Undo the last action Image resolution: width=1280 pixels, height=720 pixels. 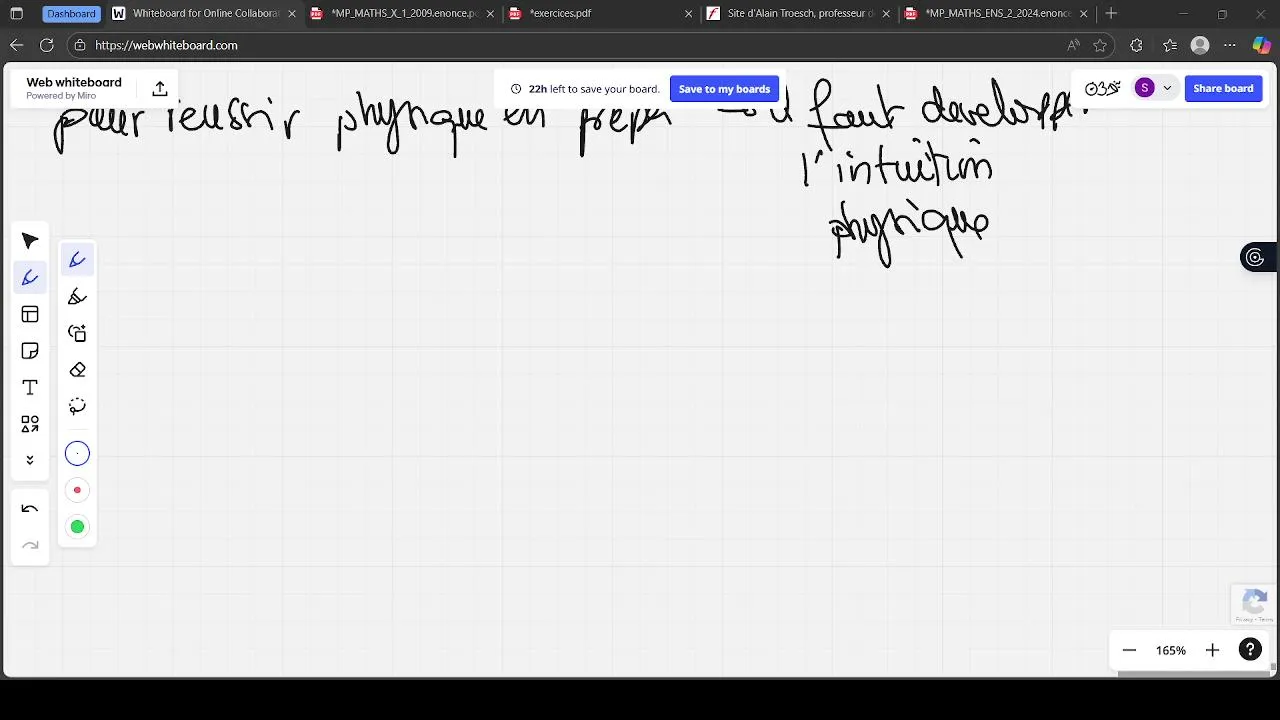point(30,509)
